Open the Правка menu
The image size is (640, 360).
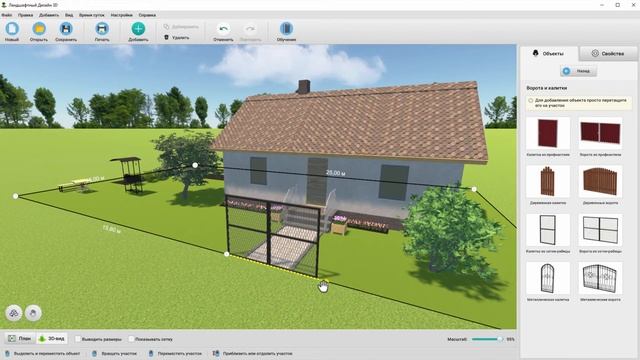pos(25,15)
